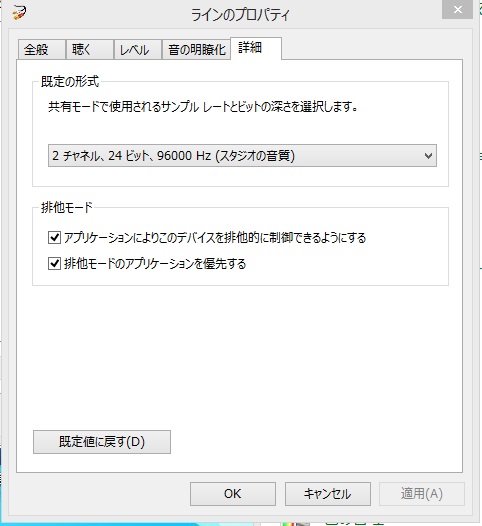Close the ラインのプロパティ dialog with X
Screen dimensions: 482x526
click(x=457, y=9)
